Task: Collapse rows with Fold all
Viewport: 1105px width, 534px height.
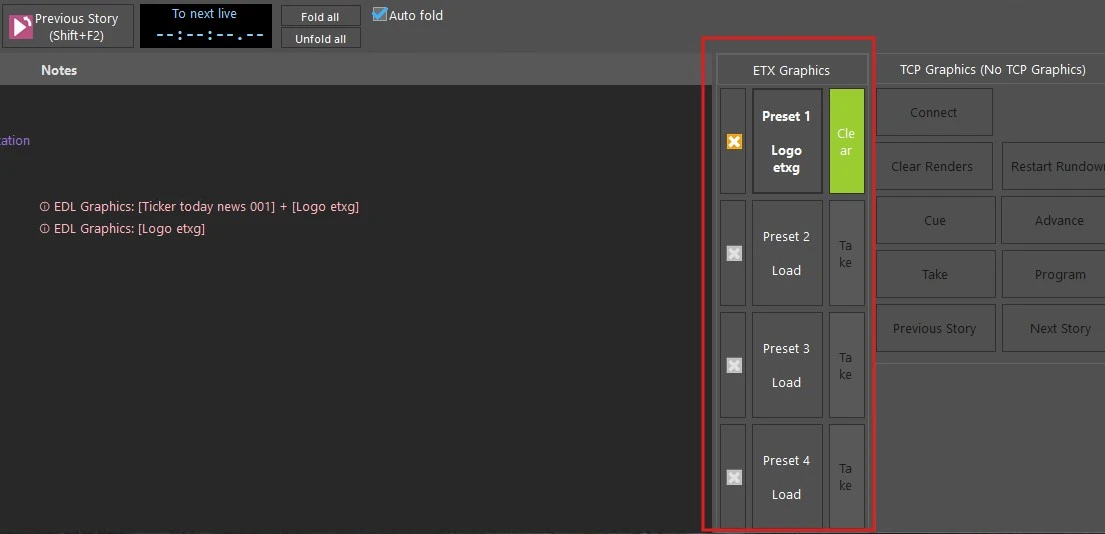Action: click(x=320, y=17)
